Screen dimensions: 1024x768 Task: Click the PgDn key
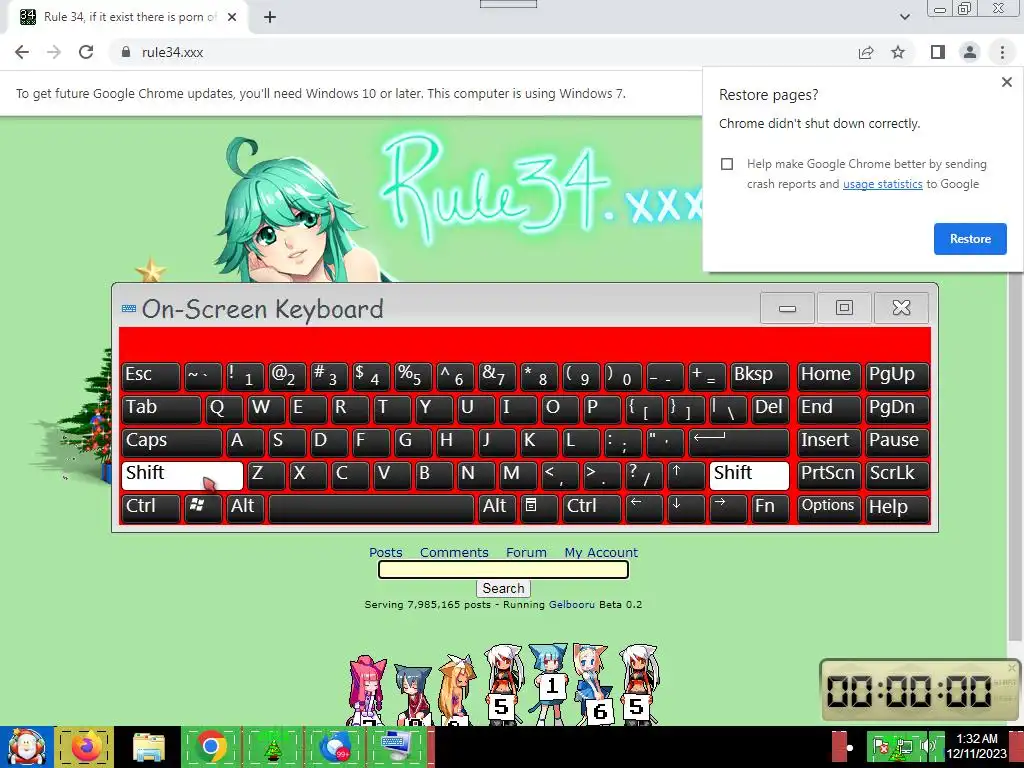[897, 409]
